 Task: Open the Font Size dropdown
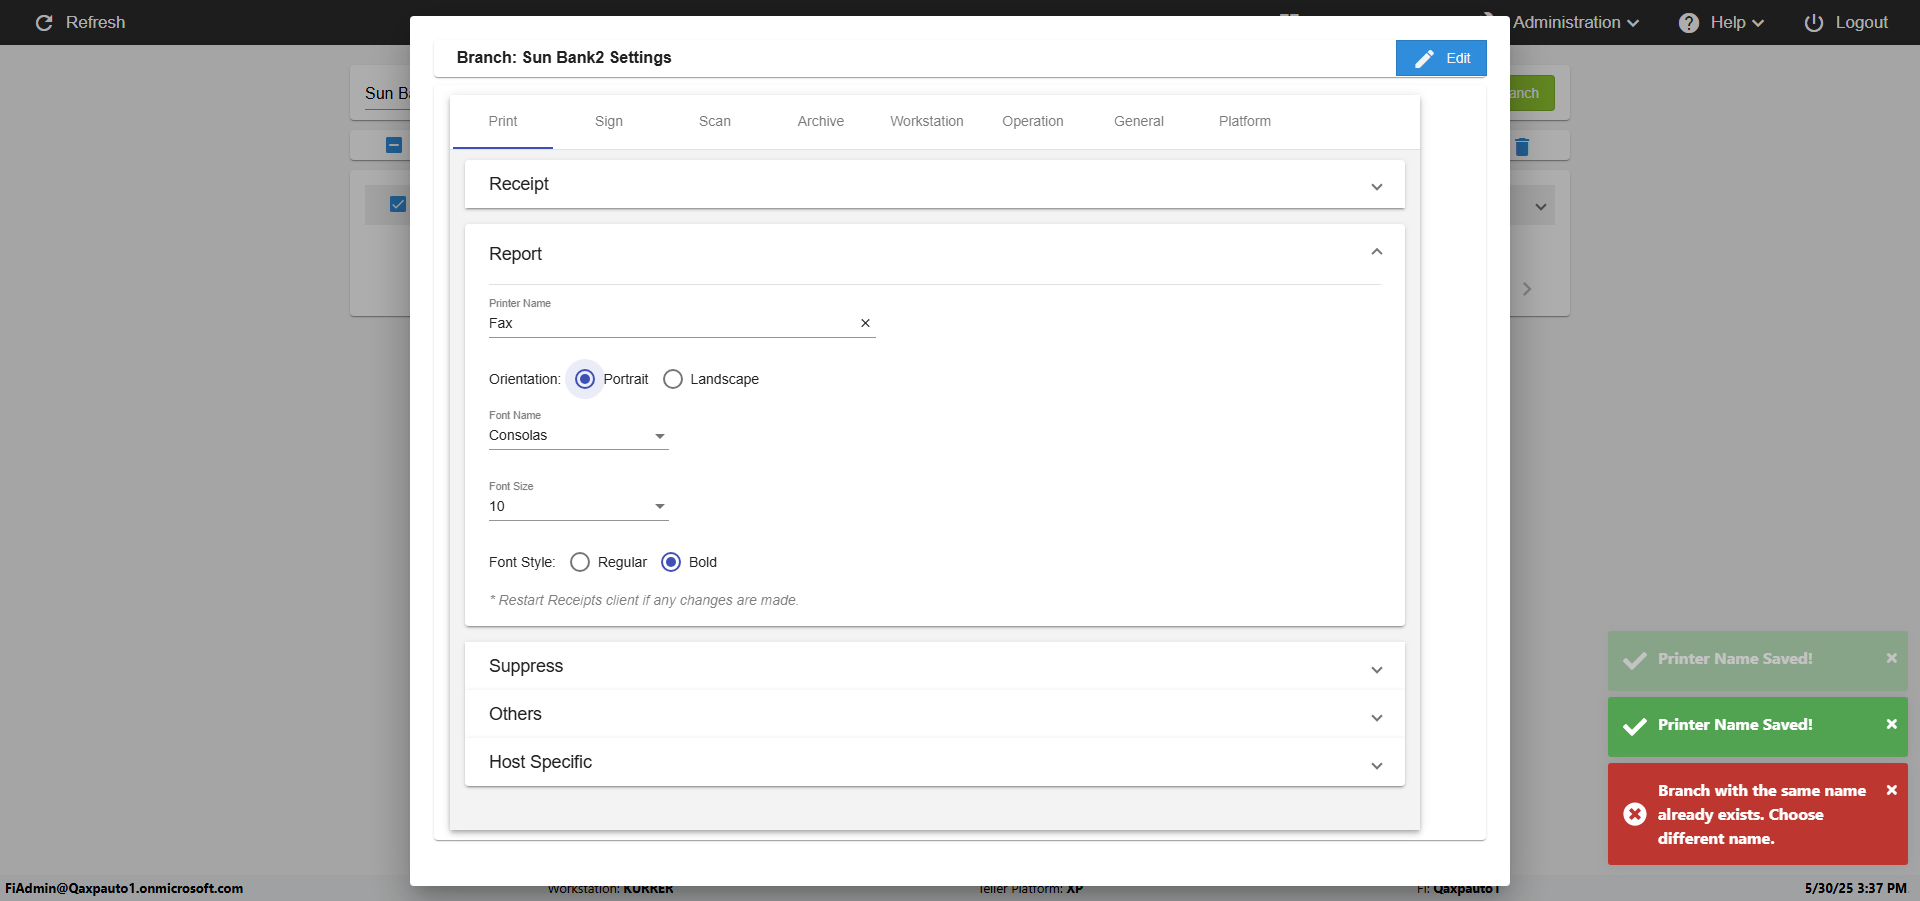pyautogui.click(x=578, y=507)
